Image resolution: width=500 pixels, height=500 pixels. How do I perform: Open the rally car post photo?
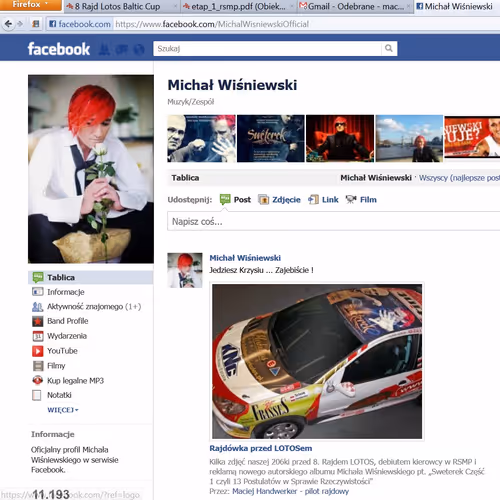[x=317, y=361]
